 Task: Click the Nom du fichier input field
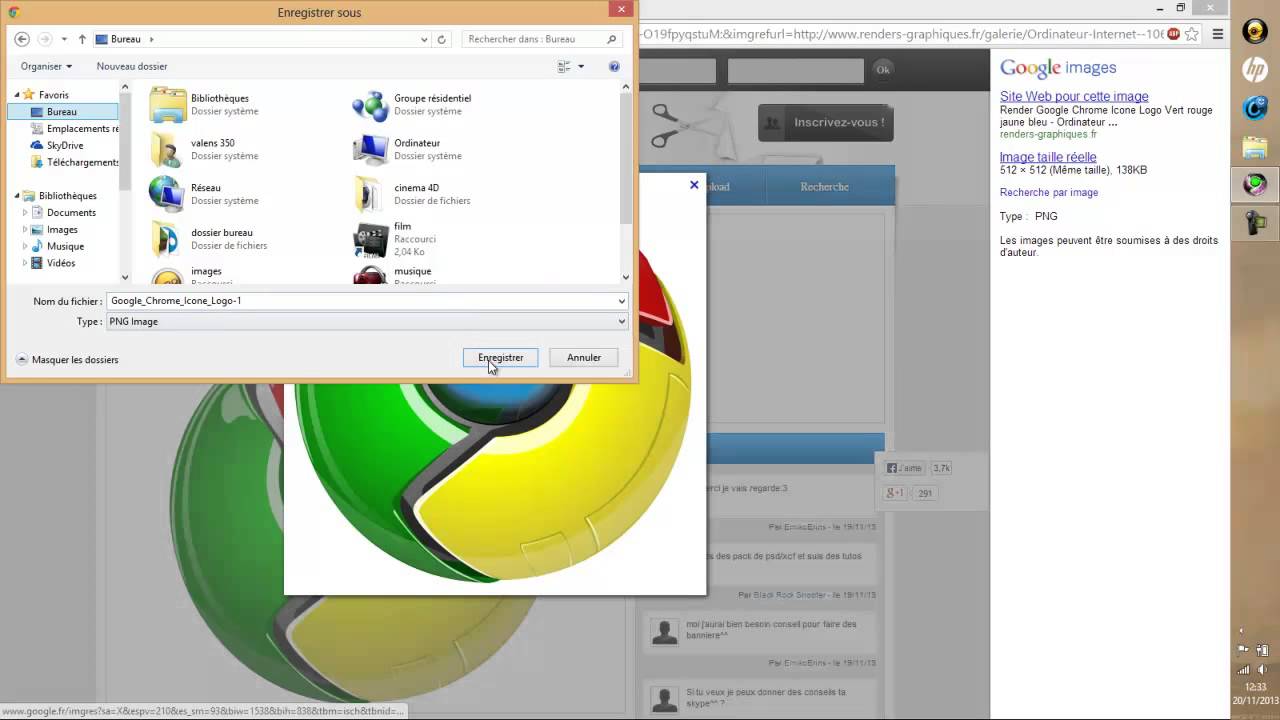tap(360, 301)
